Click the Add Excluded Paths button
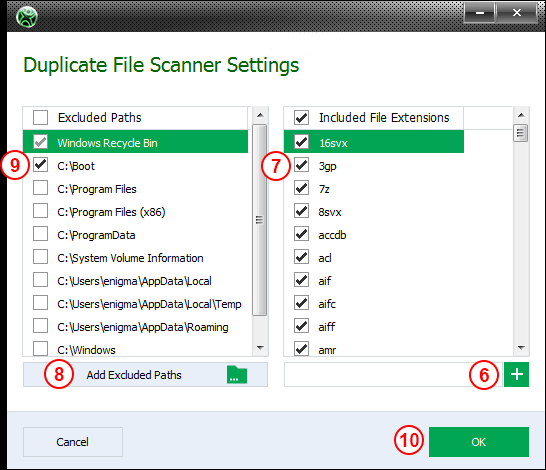This screenshot has width=546, height=470. (146, 375)
